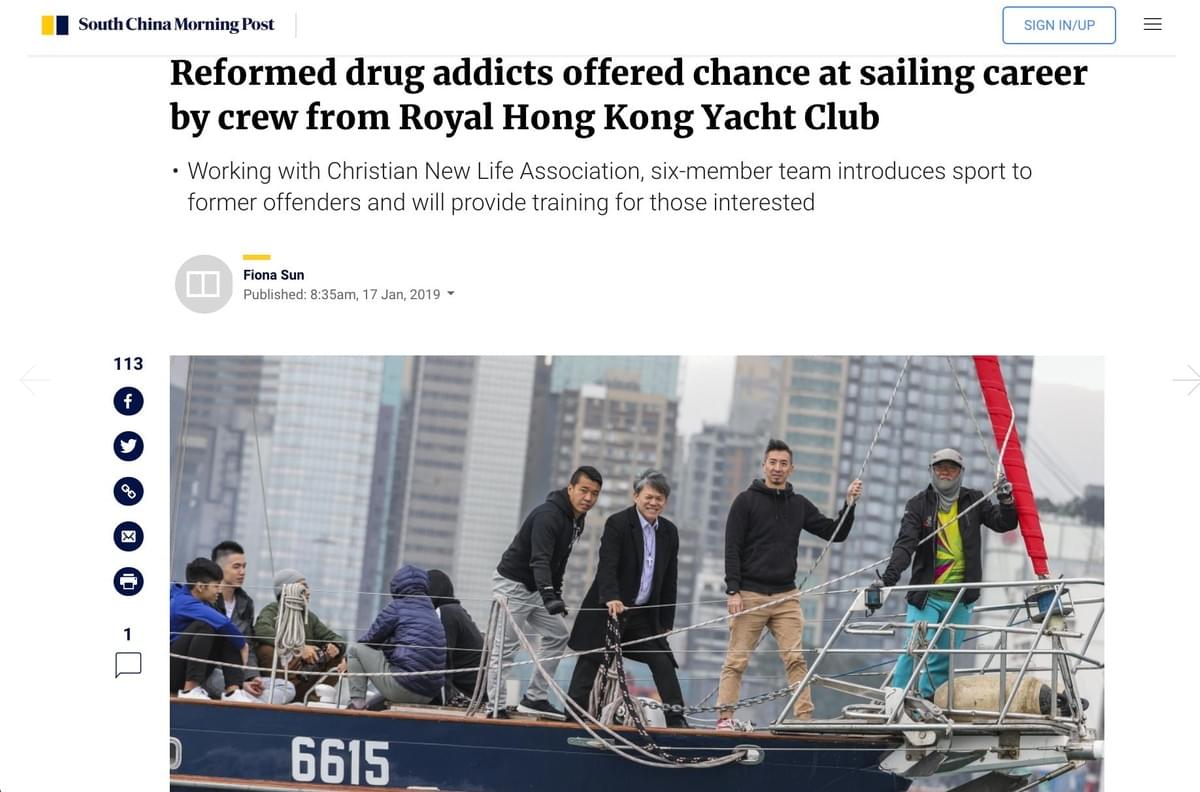
Task: Copy article link via chain icon
Action: 128,491
